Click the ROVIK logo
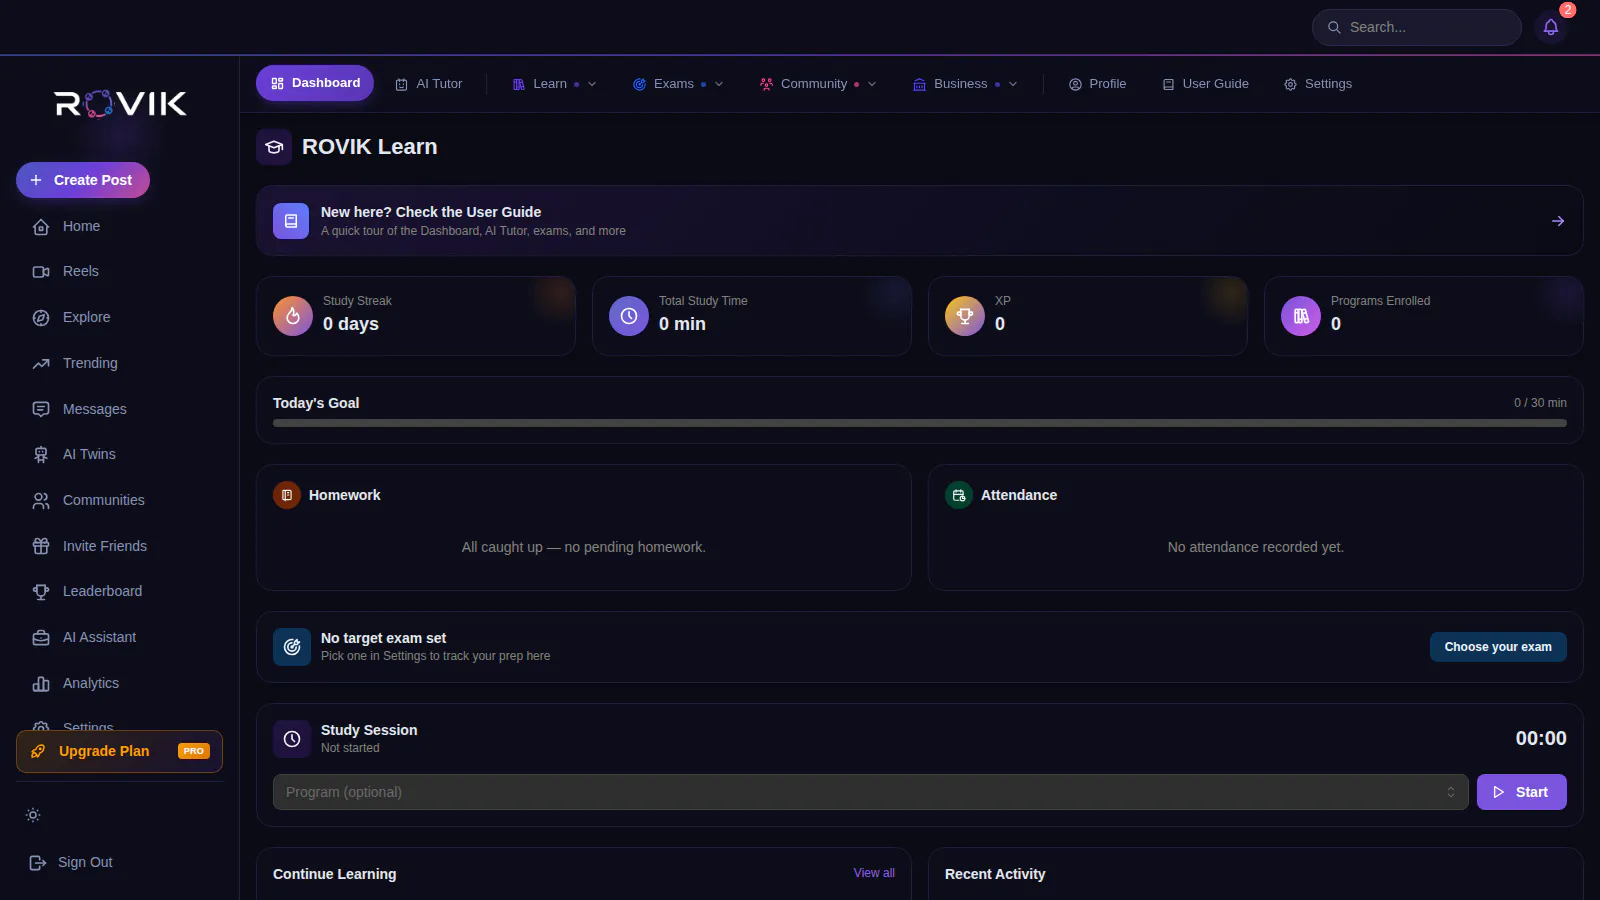 [x=120, y=104]
